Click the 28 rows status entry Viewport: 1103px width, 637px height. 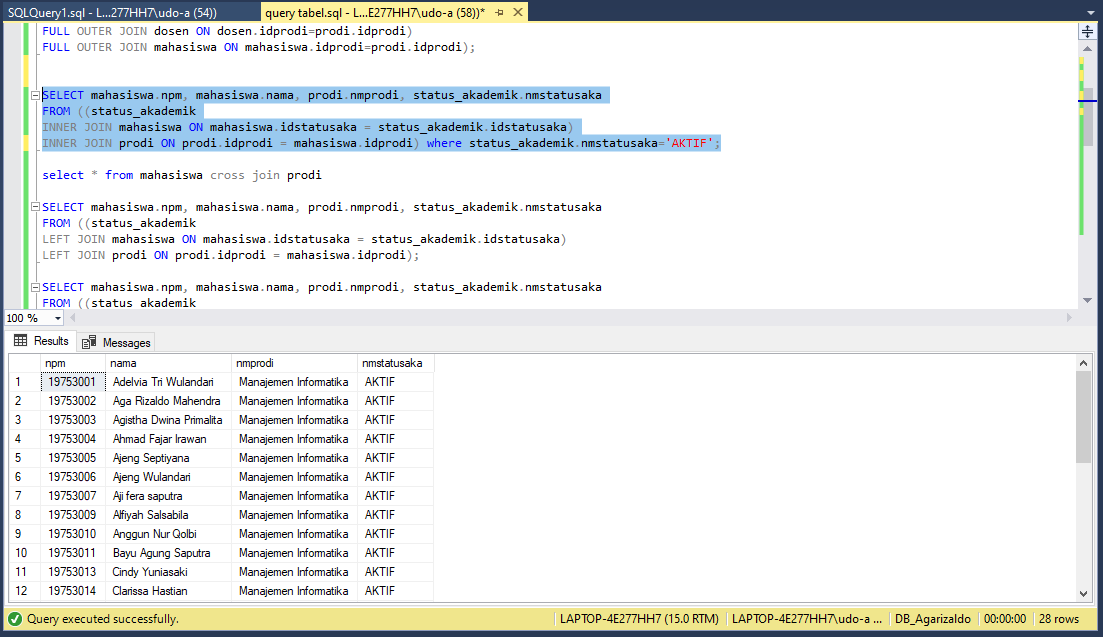coord(1059,619)
